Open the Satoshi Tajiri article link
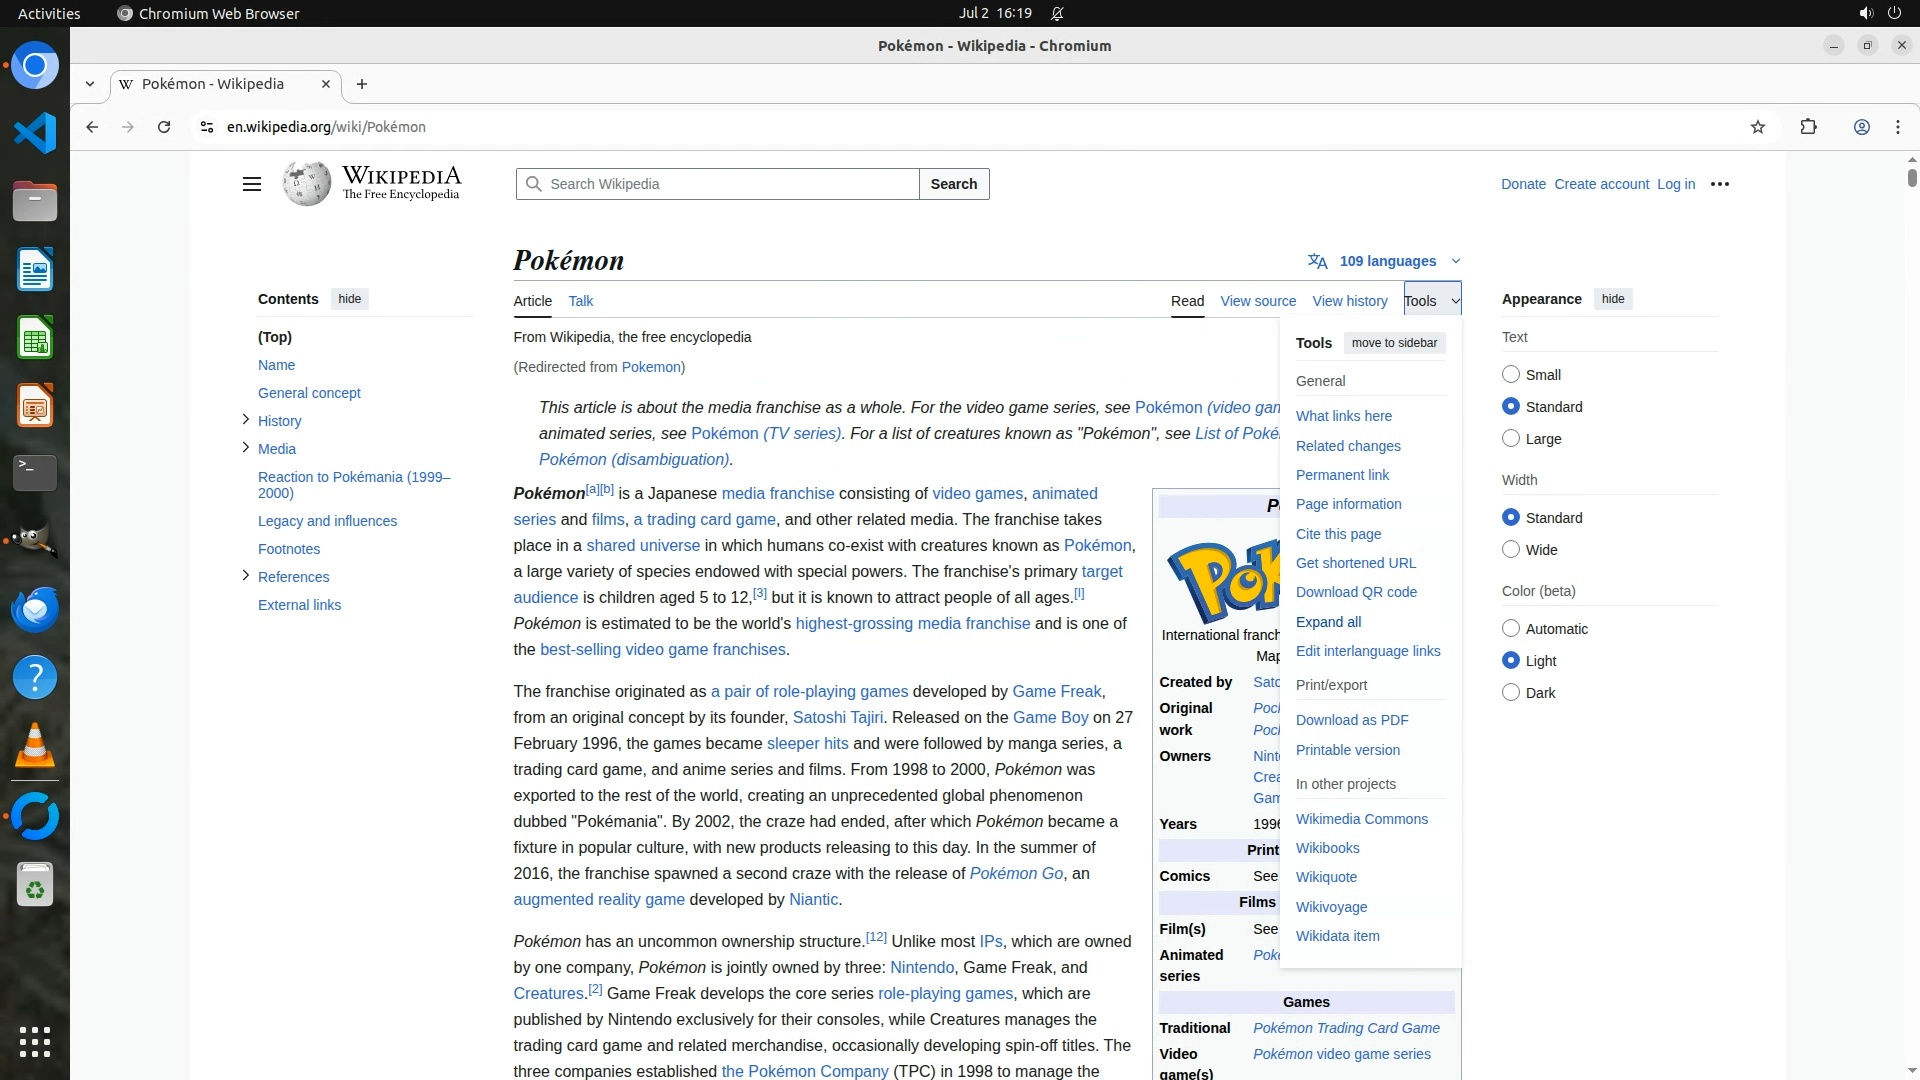 [x=837, y=717]
